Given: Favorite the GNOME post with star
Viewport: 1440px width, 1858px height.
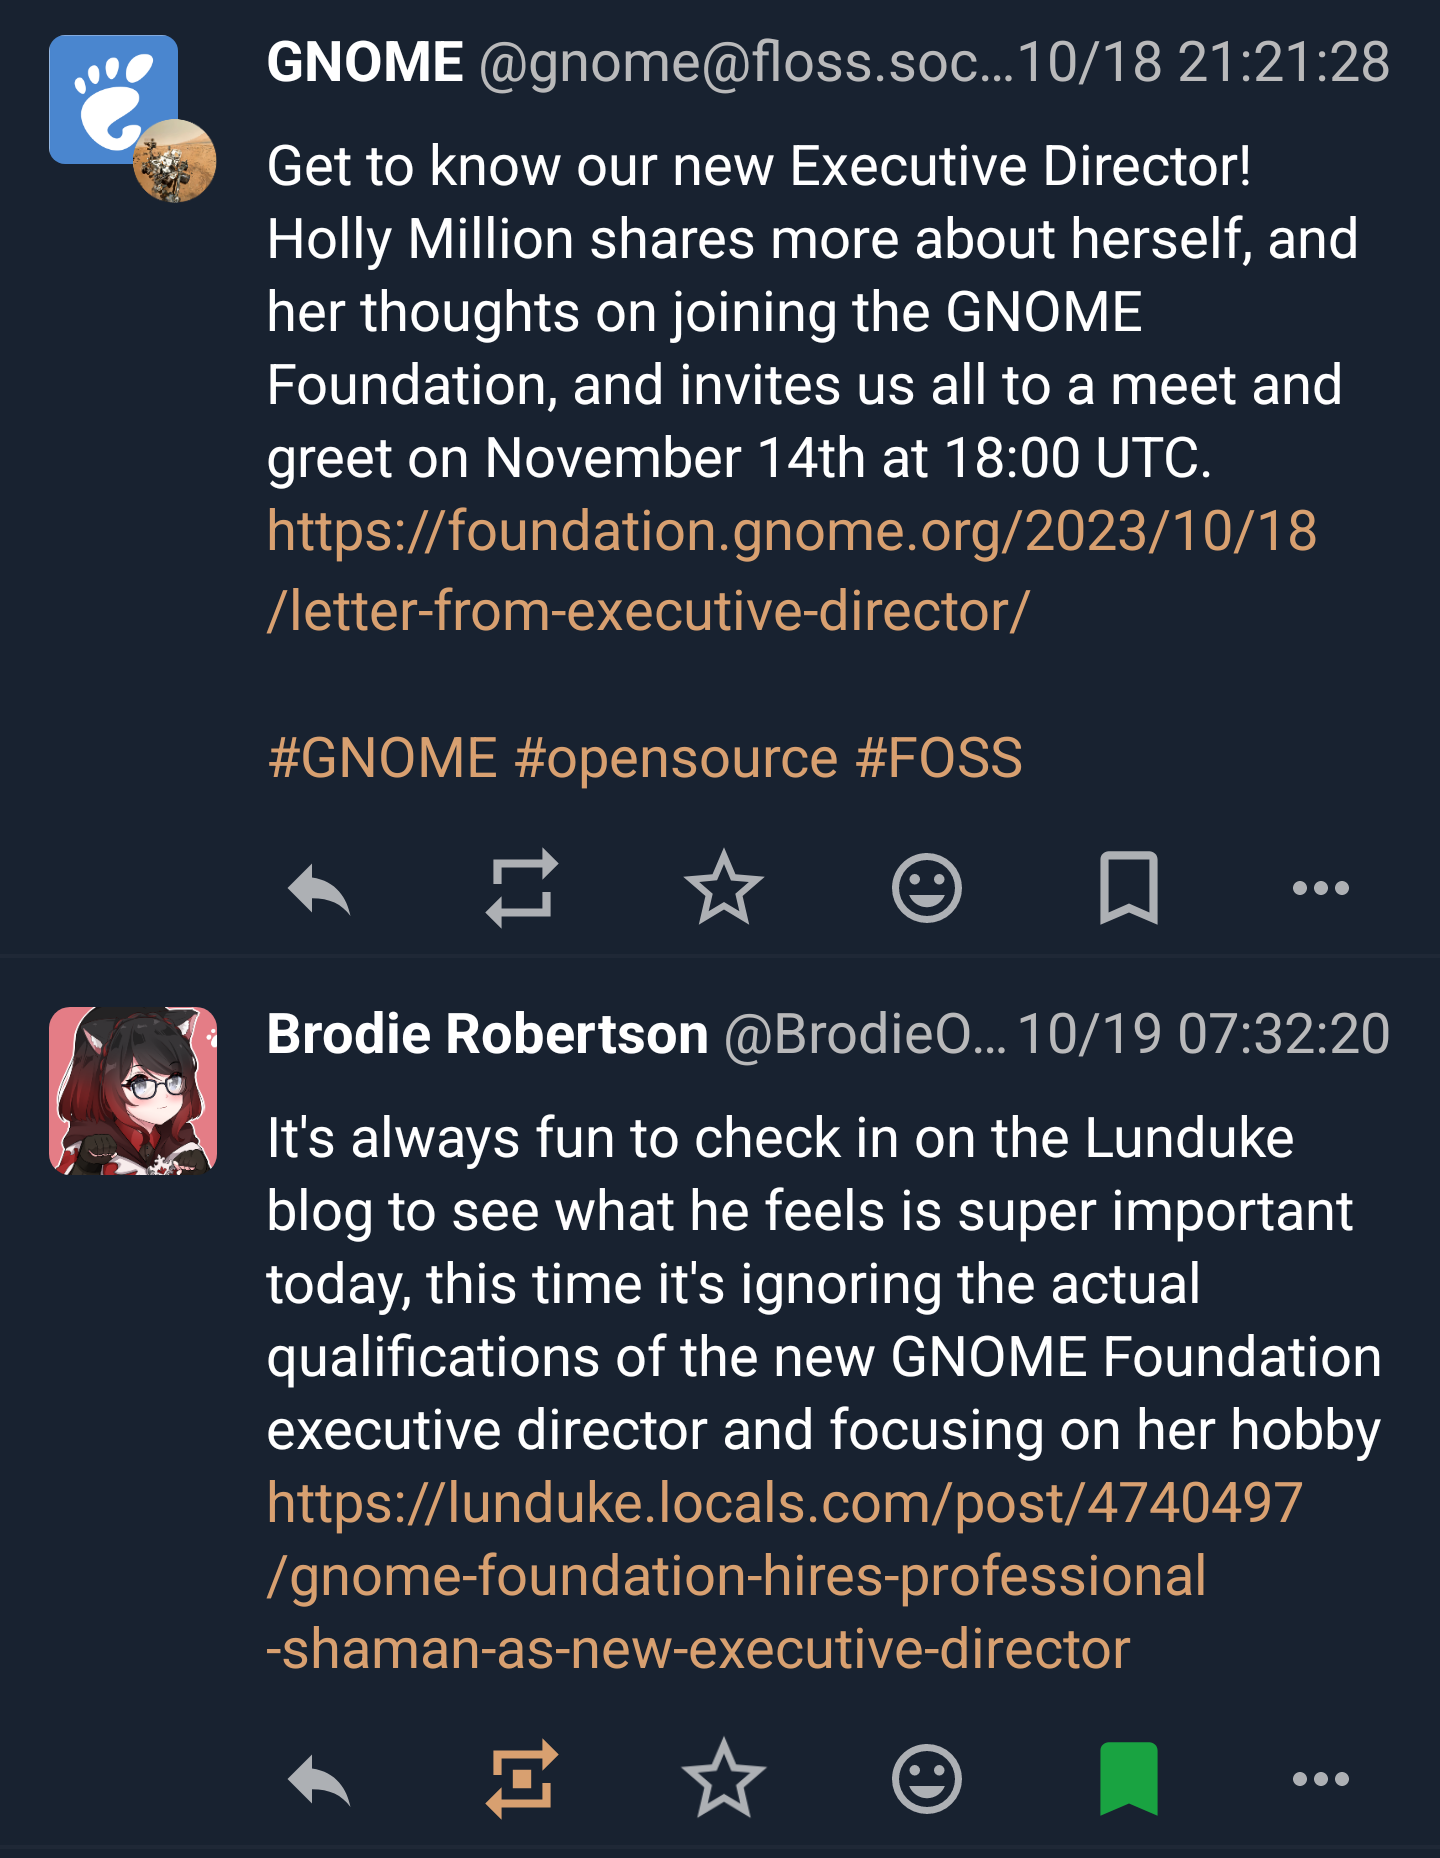Looking at the screenshot, I should [724, 888].
